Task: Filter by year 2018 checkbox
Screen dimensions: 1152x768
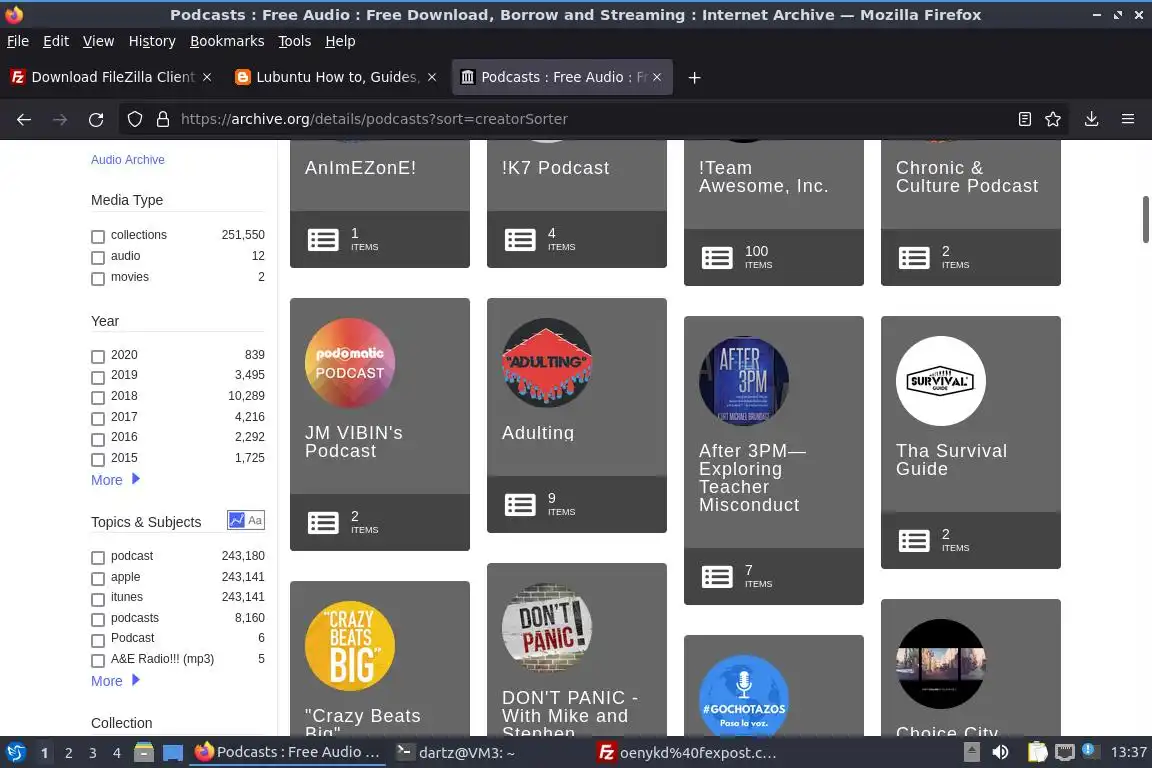Action: coord(98,398)
